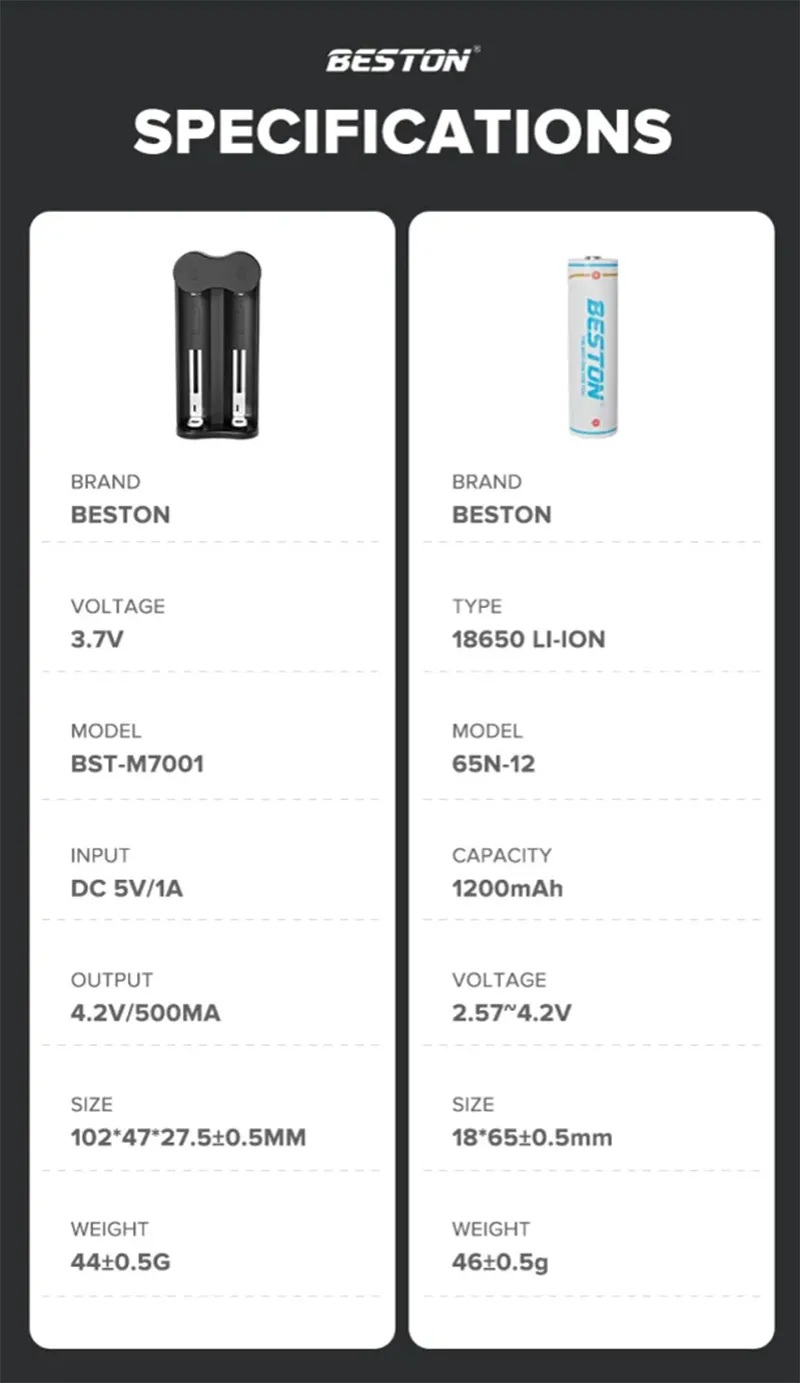This screenshot has width=800, height=1383.
Task: Select the charger model BST-M7001 text
Action: tap(137, 764)
